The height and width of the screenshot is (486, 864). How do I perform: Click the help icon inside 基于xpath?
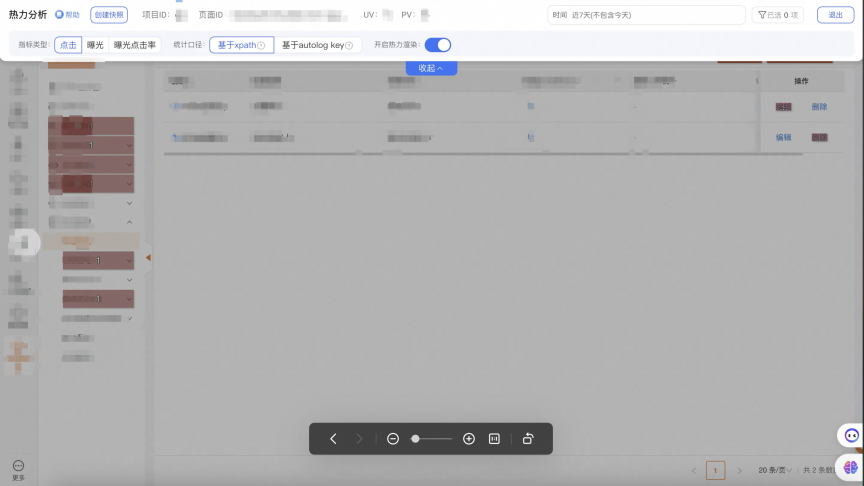[x=261, y=46]
